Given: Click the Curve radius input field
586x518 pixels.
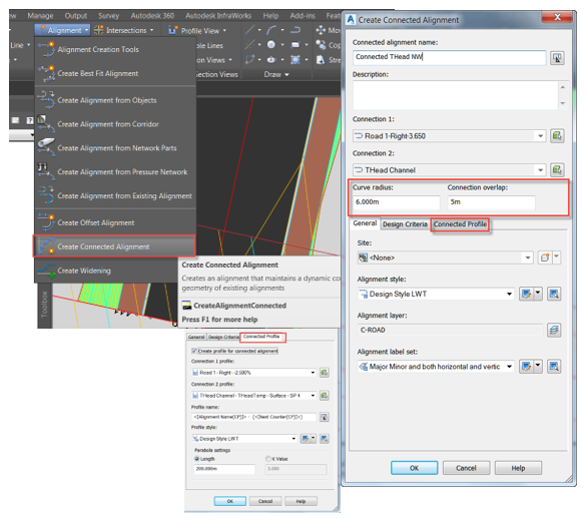Looking at the screenshot, I should tap(397, 202).
